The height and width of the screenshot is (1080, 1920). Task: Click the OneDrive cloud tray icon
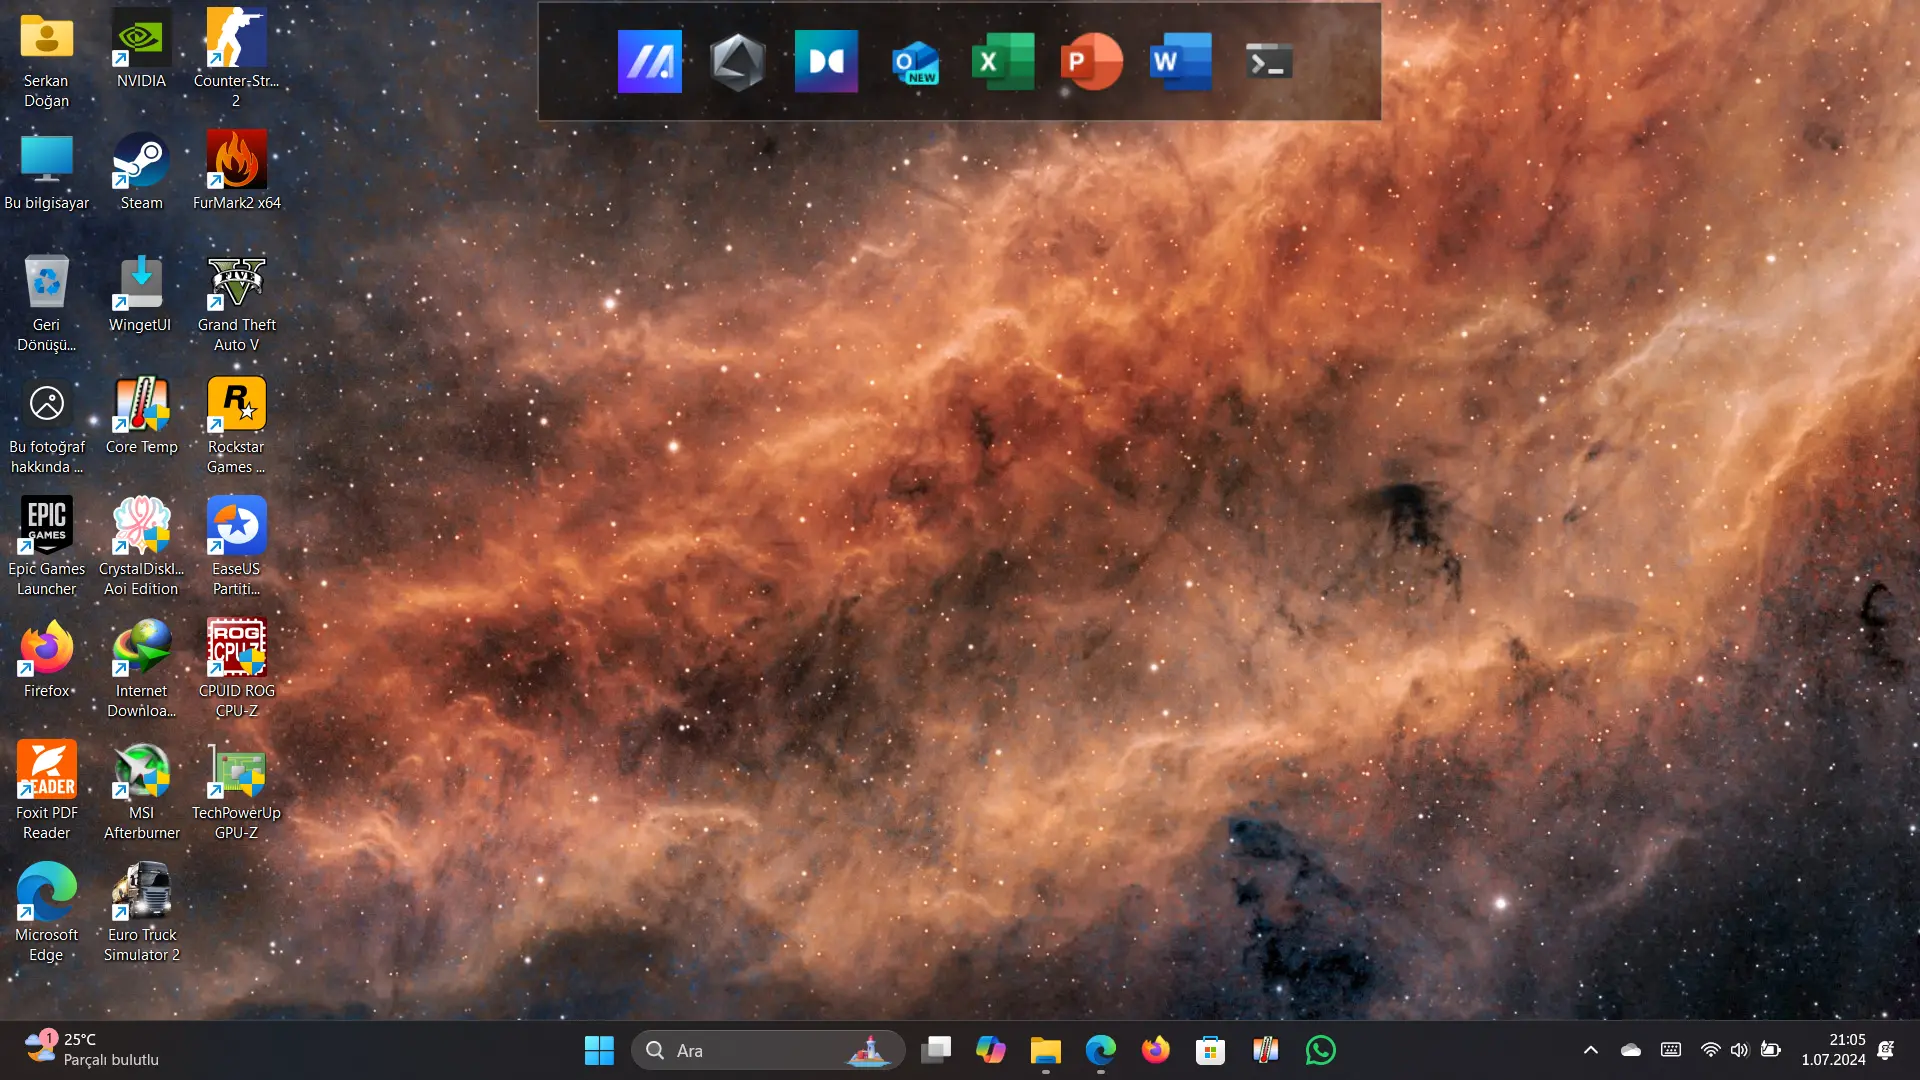1631,1050
